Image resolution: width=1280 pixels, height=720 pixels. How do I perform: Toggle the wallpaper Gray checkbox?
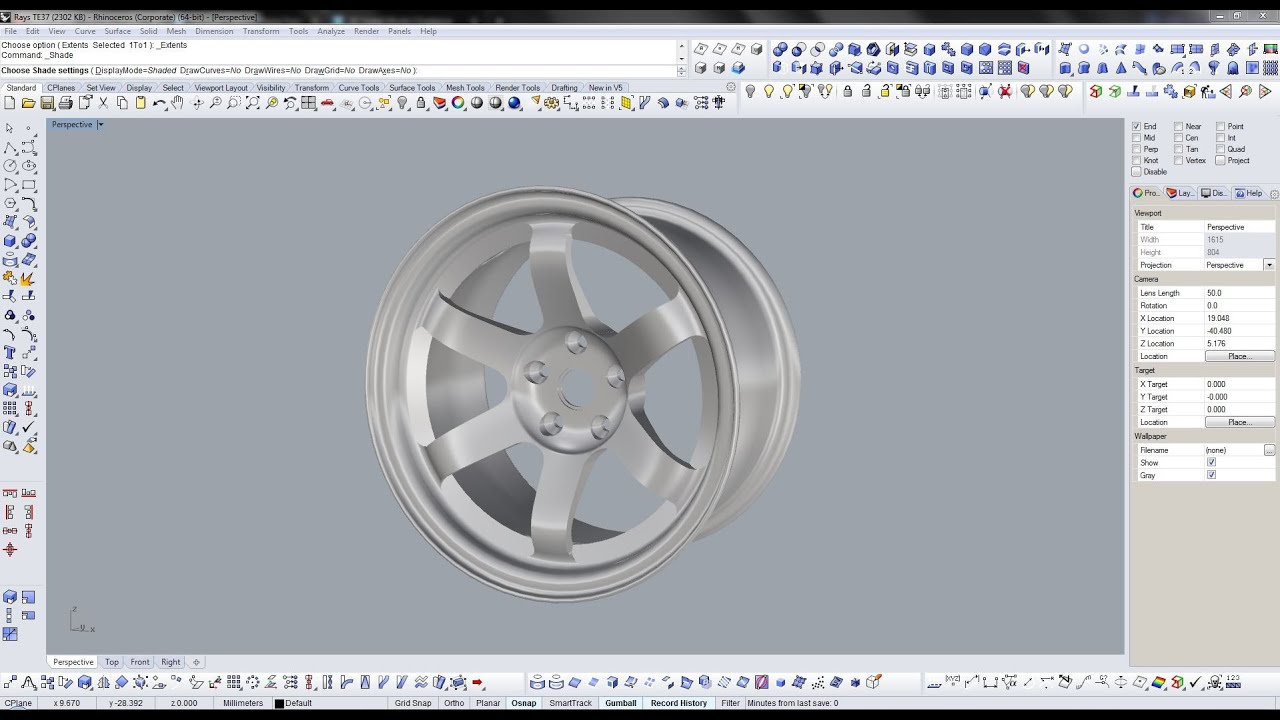pos(1211,475)
